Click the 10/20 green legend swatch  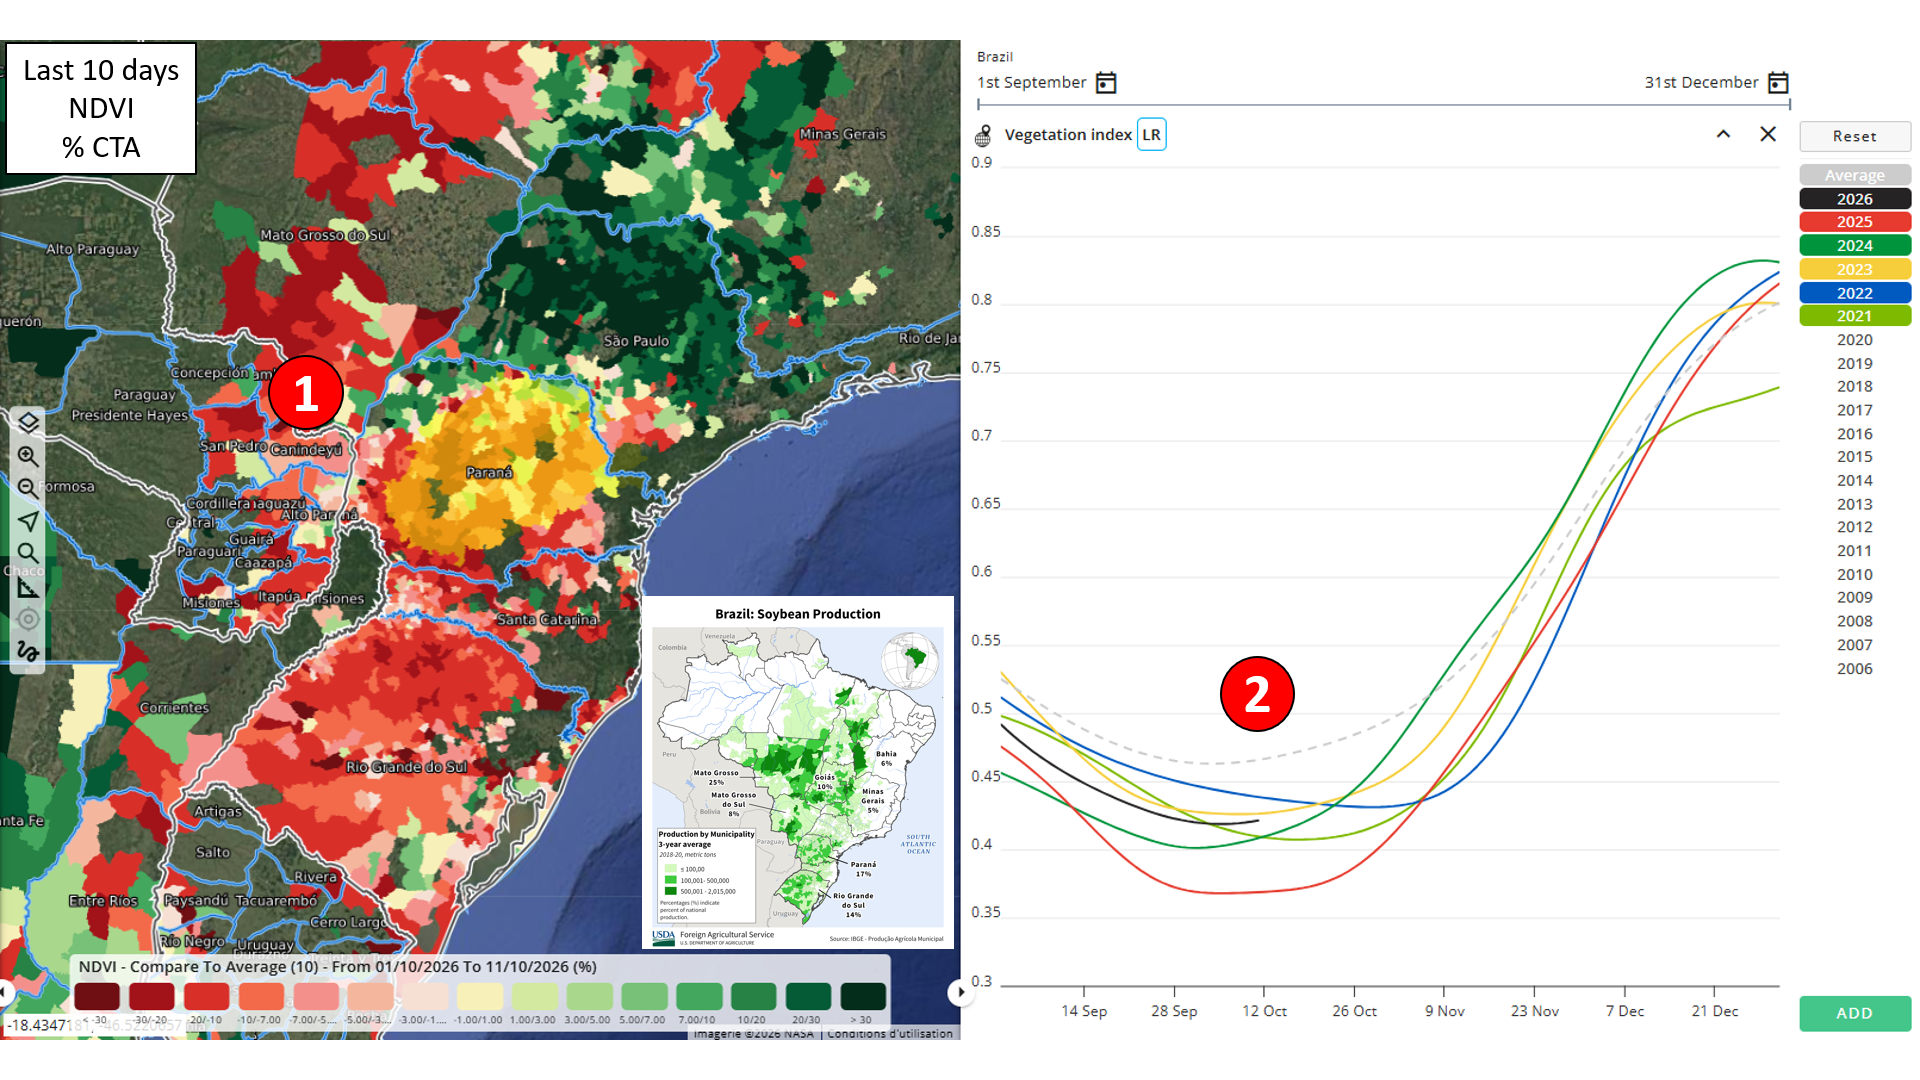click(x=753, y=996)
